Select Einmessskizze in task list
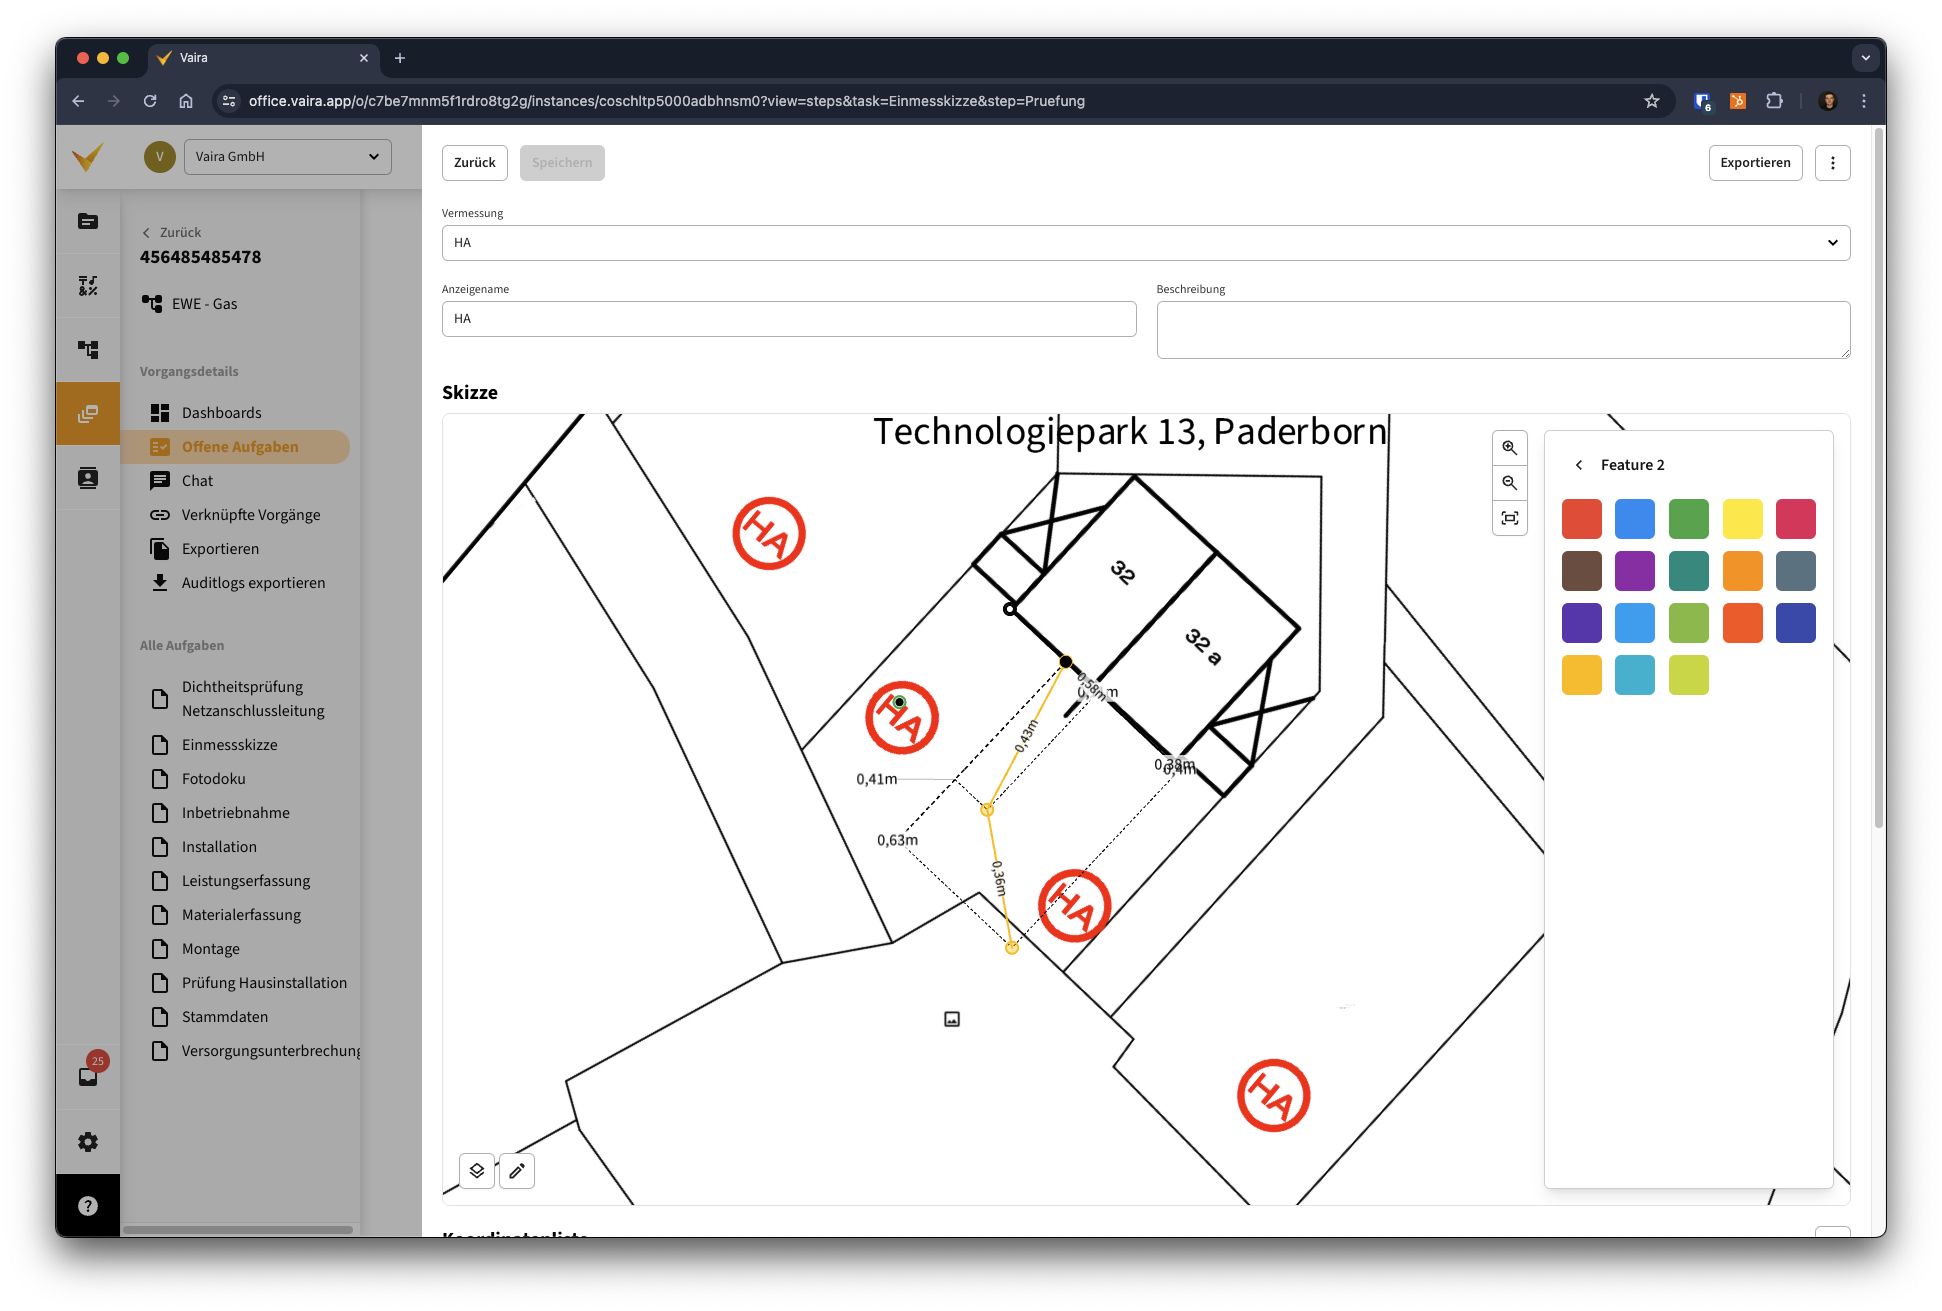 [x=229, y=745]
